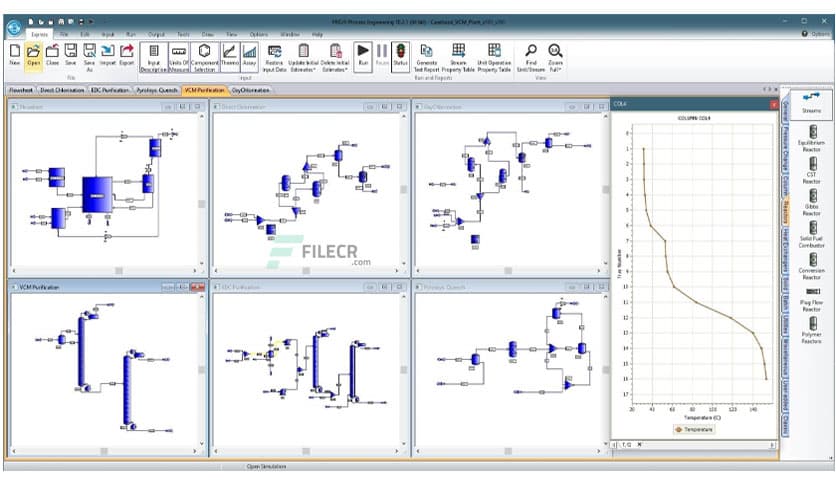This screenshot has height=484, width=836.
Task: Click the Find Unit/Stream magnifier
Action: (x=531, y=51)
